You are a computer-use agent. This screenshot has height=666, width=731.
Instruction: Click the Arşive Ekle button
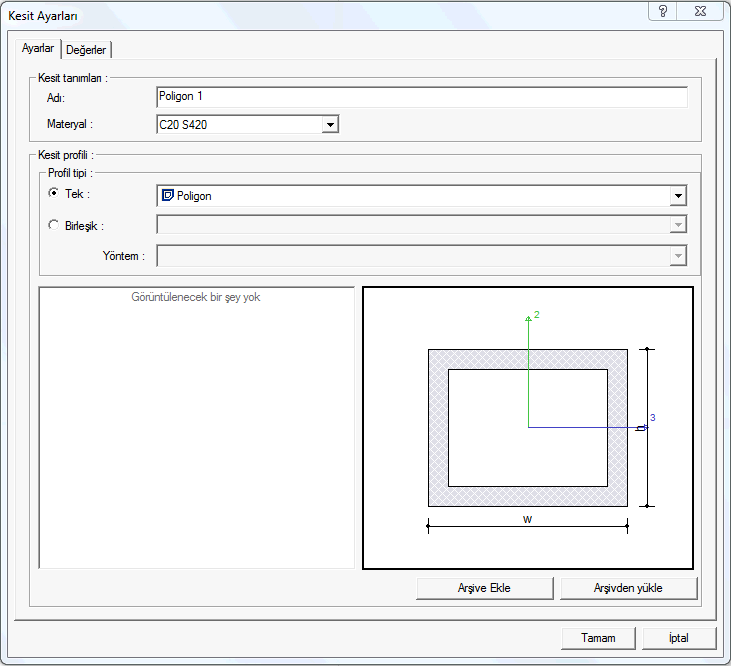[x=484, y=588]
